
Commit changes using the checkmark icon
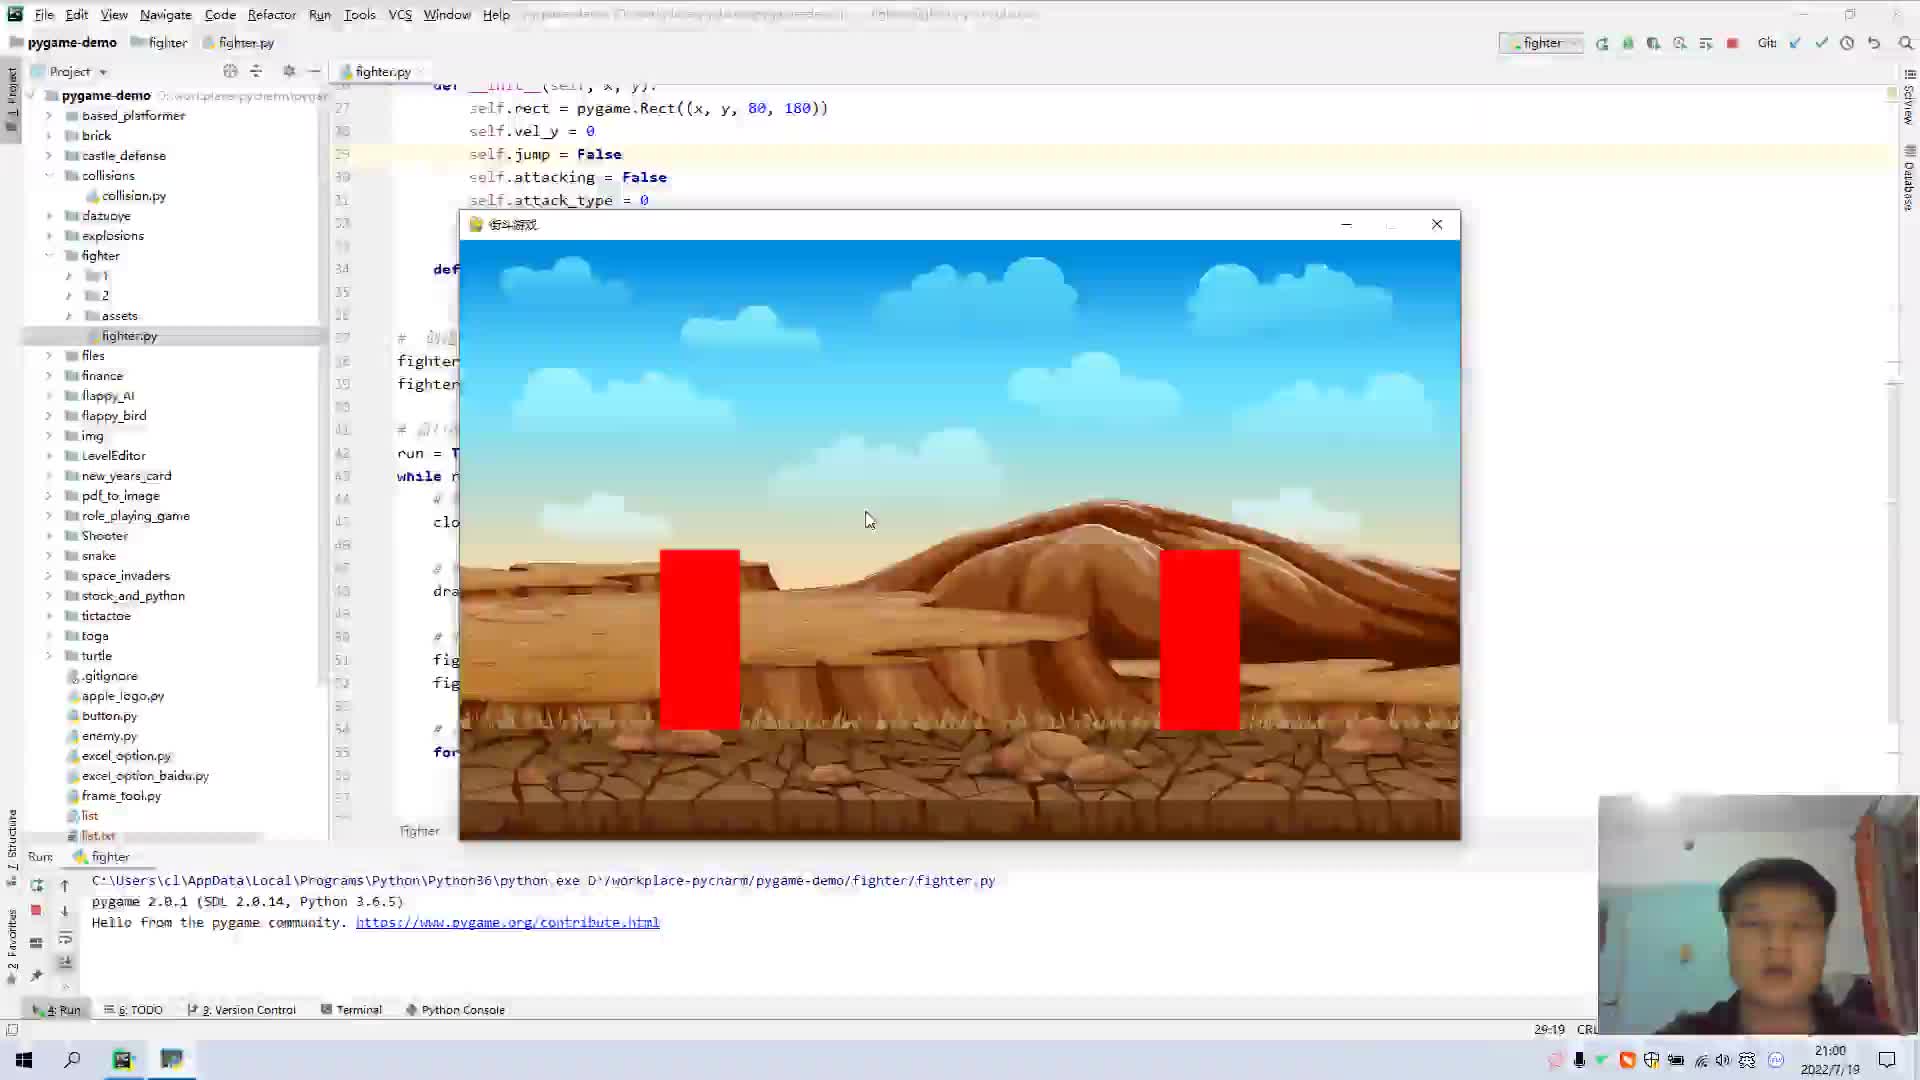coord(1820,43)
